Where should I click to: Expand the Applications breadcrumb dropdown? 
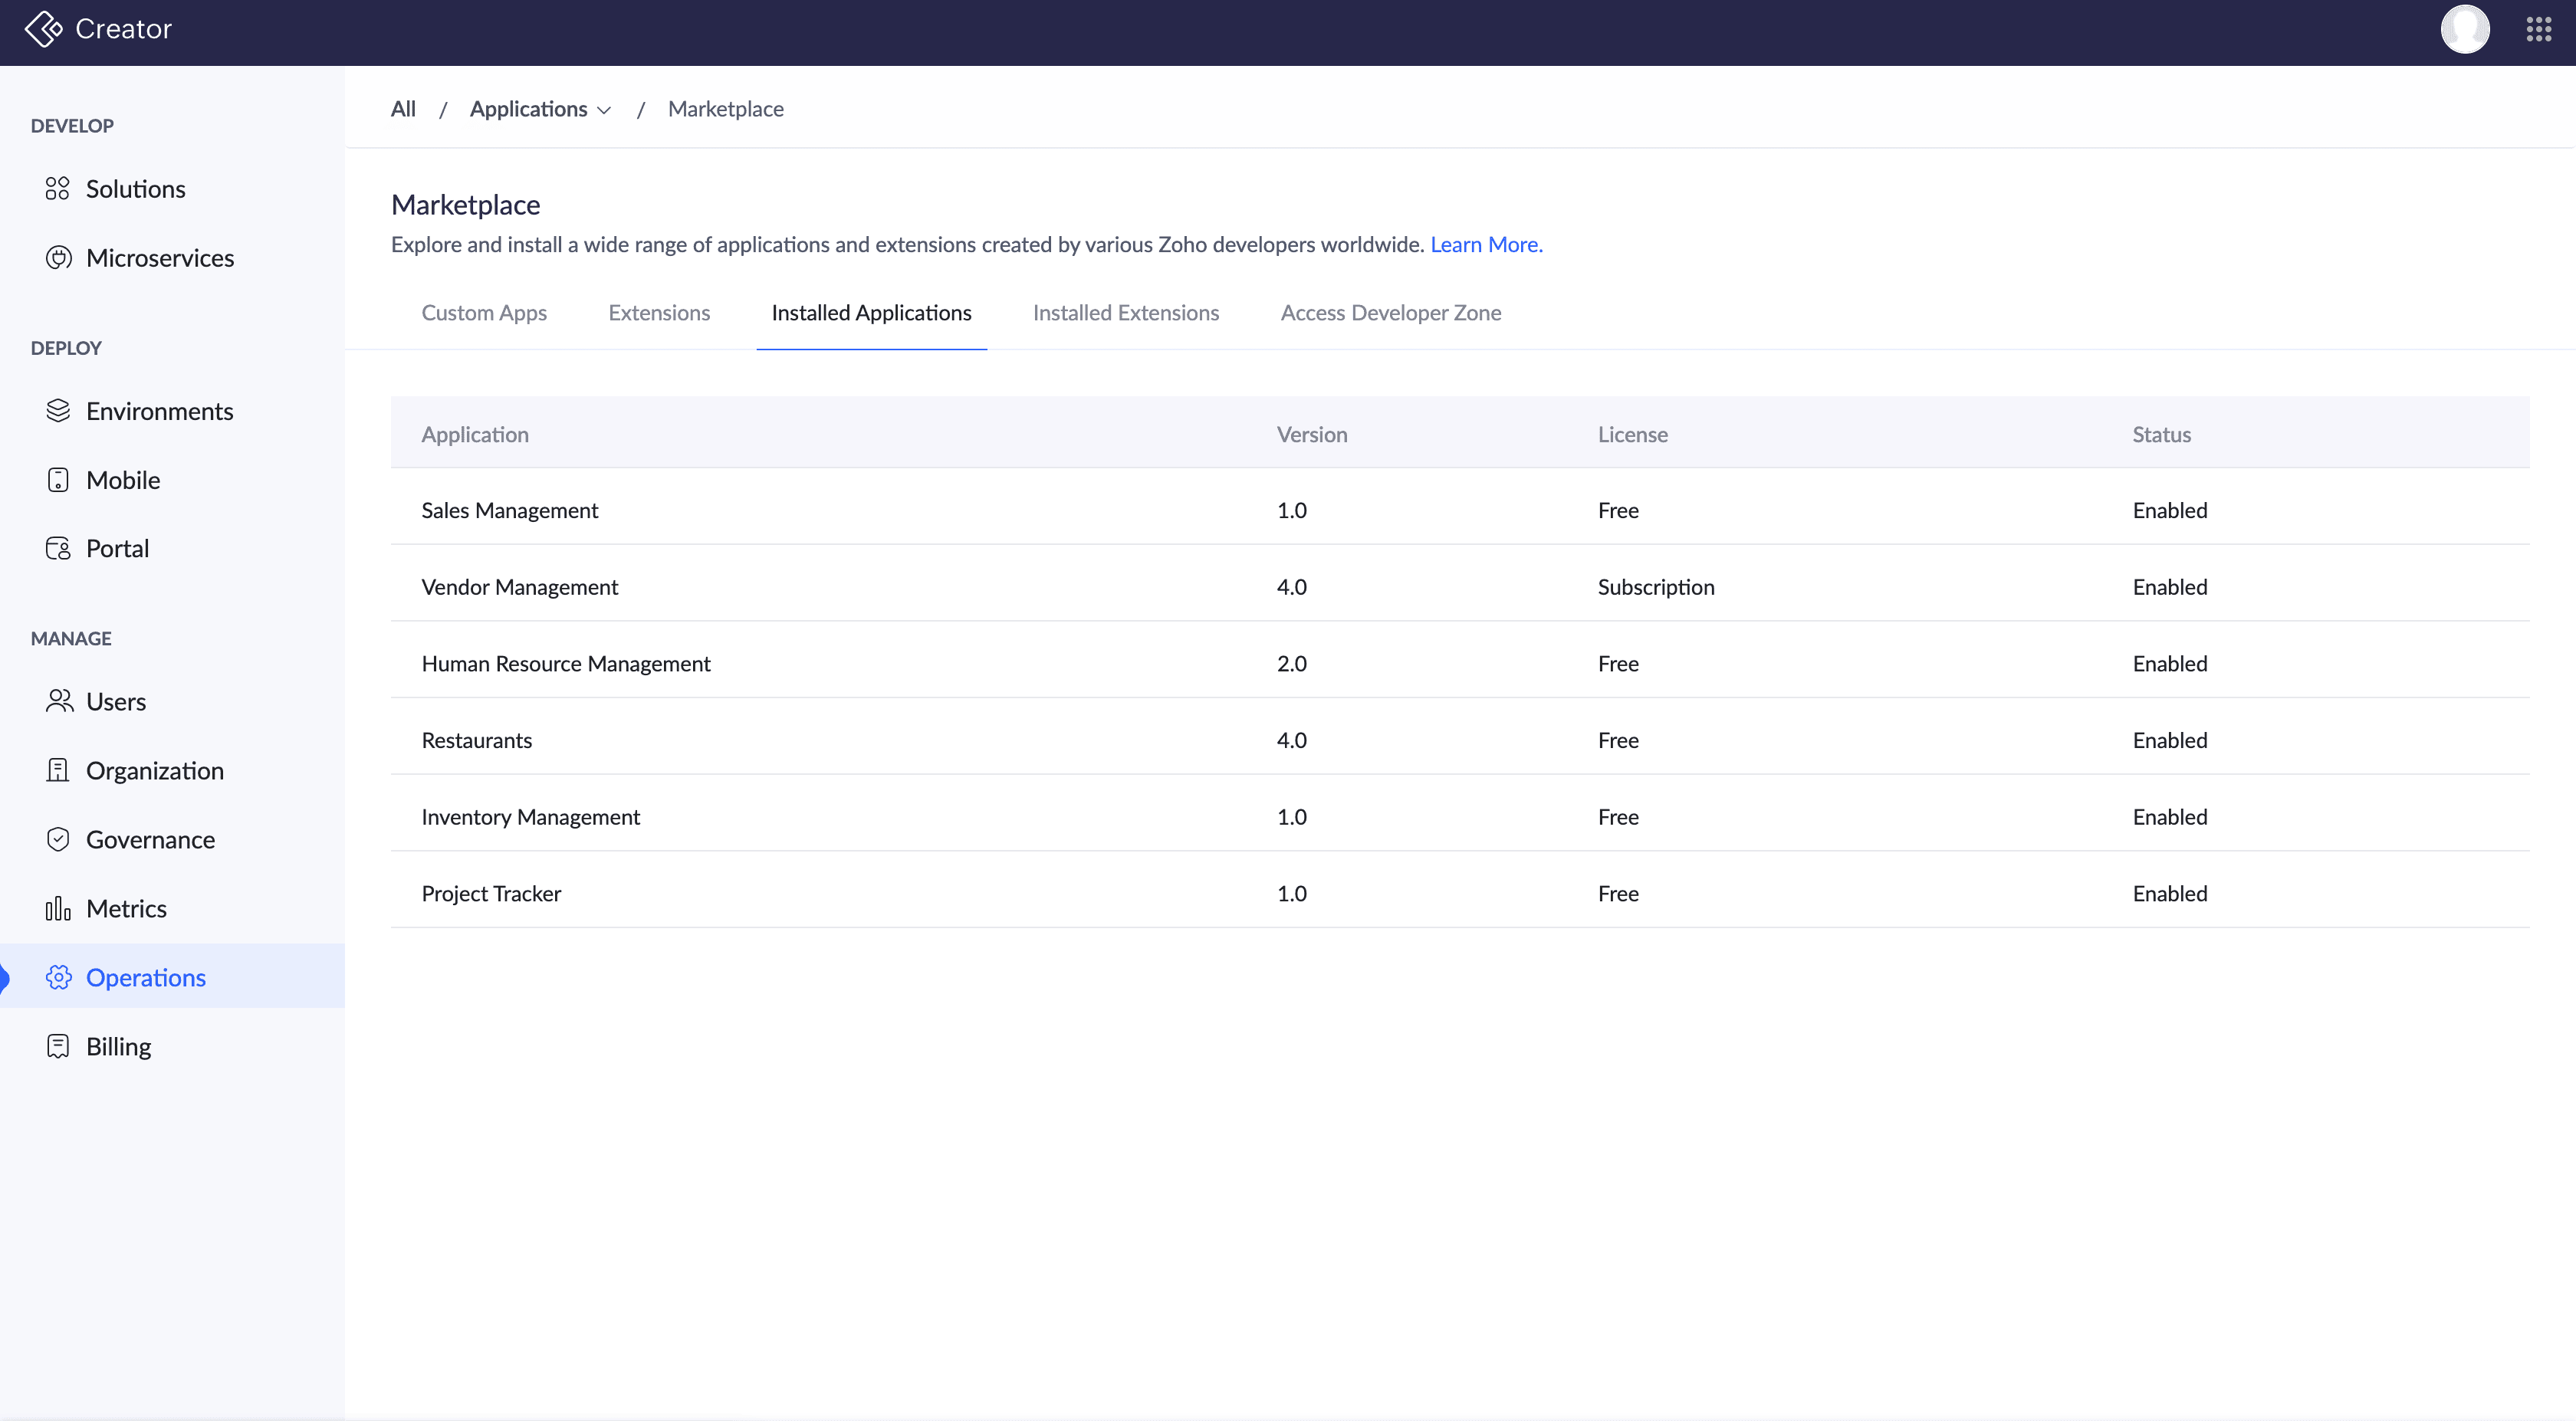(x=603, y=110)
